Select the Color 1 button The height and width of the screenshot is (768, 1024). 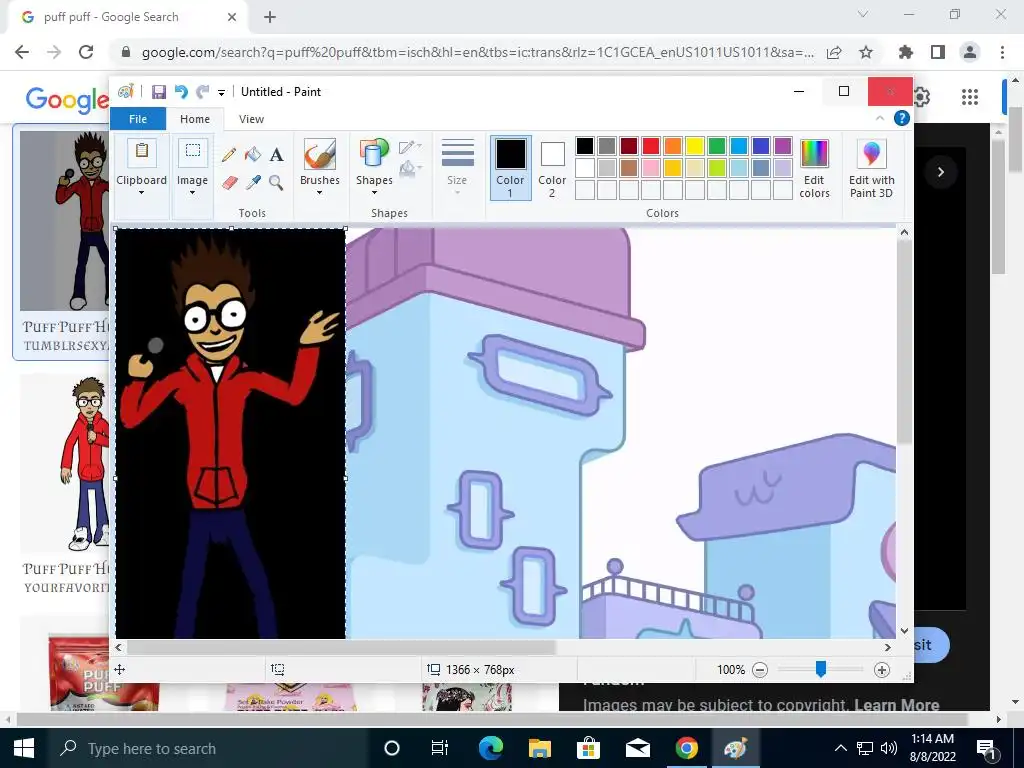[x=510, y=167]
